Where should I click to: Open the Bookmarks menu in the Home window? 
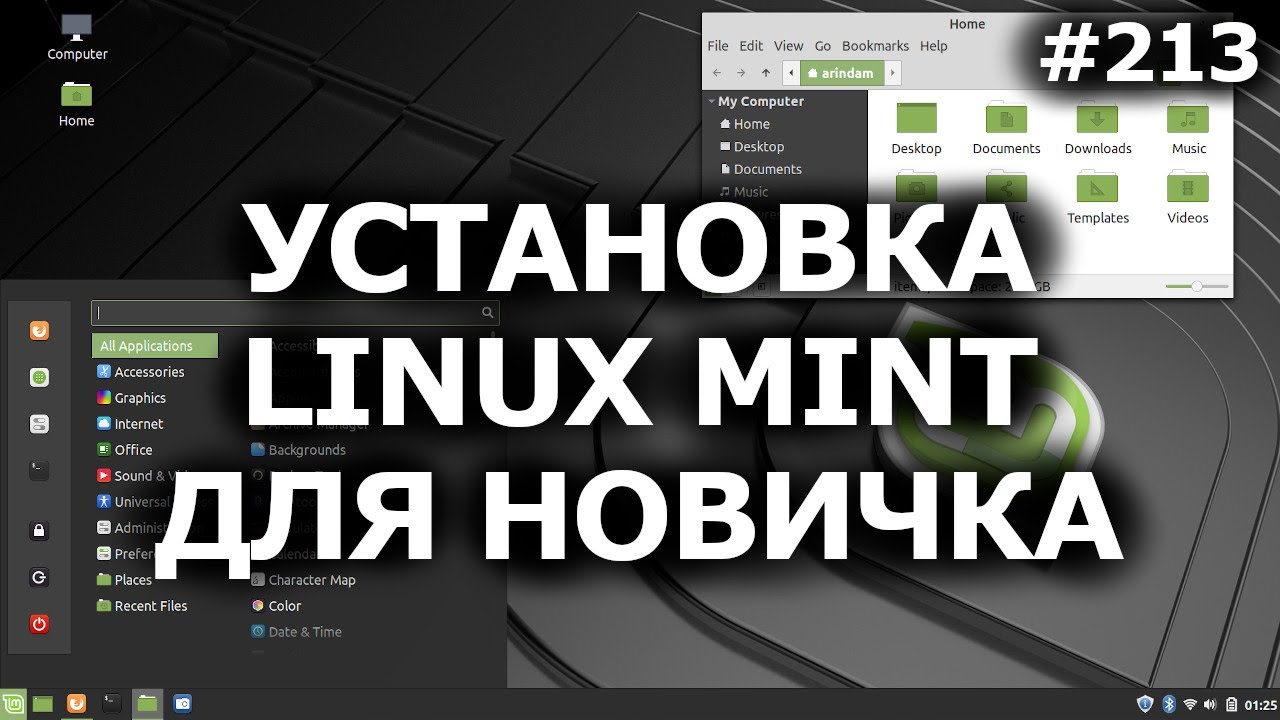click(x=875, y=46)
